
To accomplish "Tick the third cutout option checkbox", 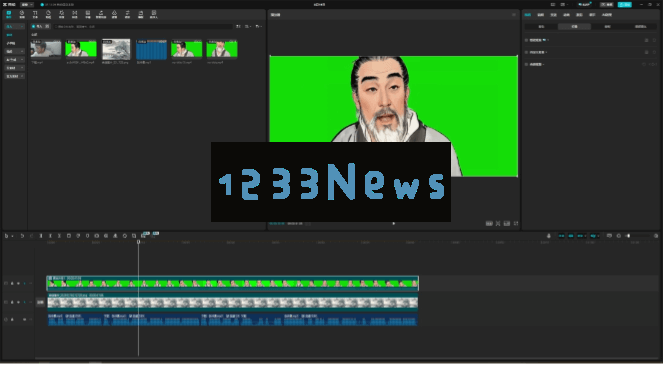I will tap(526, 64).
